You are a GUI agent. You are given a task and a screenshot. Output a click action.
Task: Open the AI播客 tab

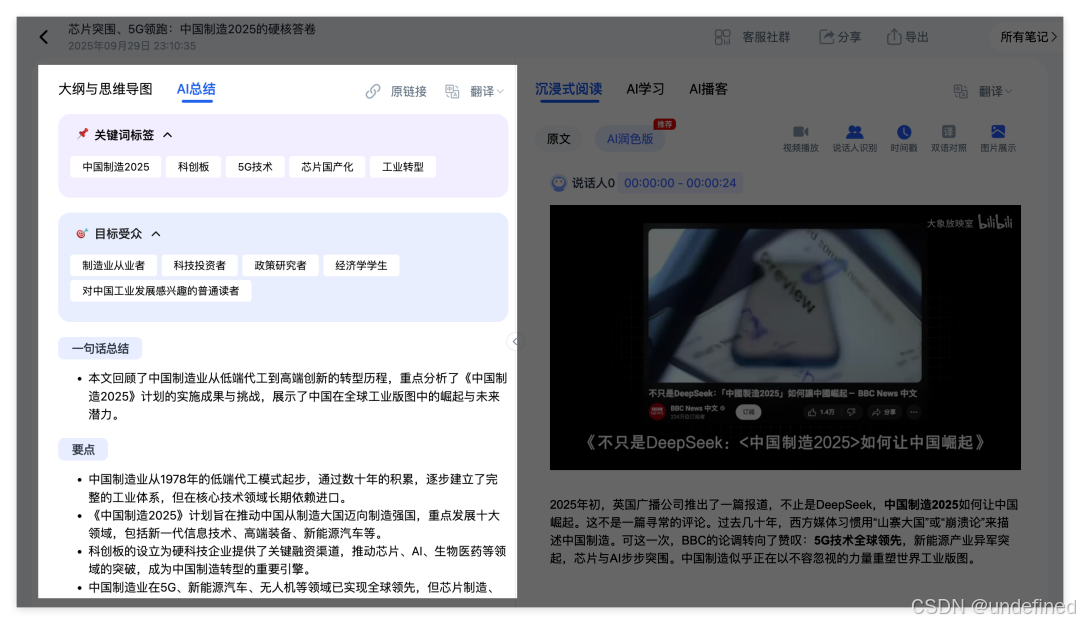point(708,90)
